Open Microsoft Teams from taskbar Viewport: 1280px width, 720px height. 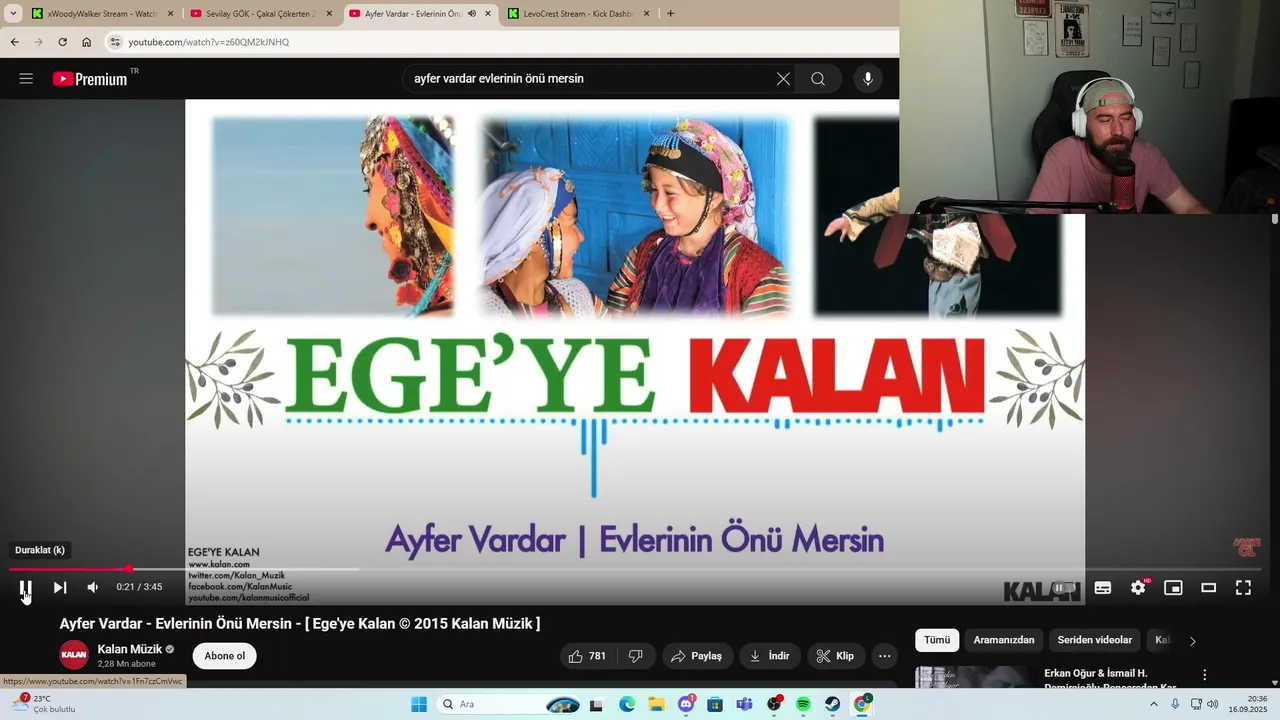(745, 705)
